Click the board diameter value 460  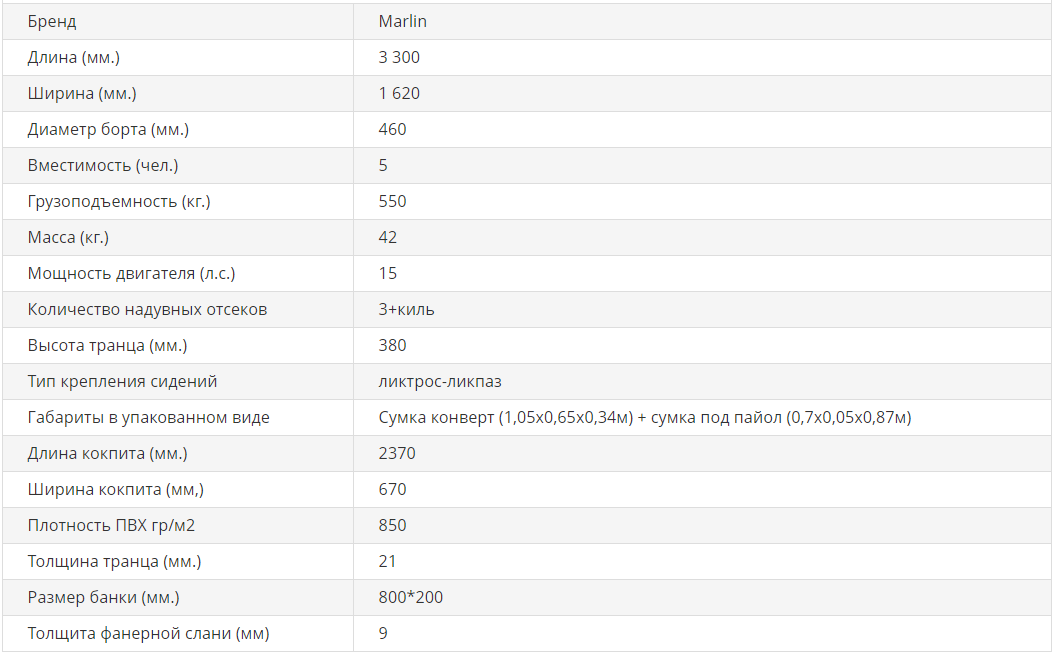click(x=392, y=129)
